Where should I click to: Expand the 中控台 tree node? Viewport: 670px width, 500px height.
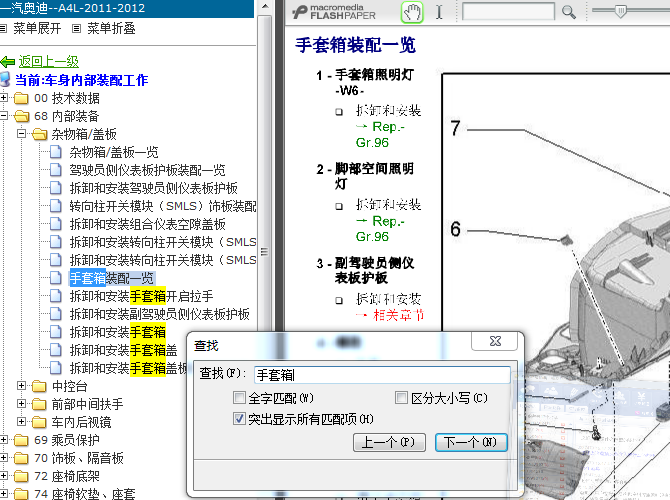[x=23, y=386]
